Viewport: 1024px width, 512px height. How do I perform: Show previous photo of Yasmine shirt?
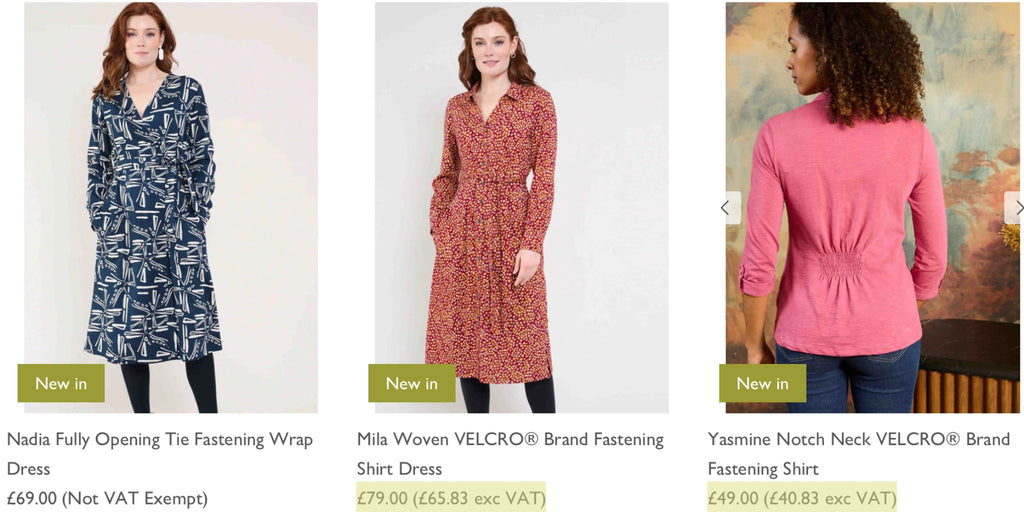coord(726,208)
